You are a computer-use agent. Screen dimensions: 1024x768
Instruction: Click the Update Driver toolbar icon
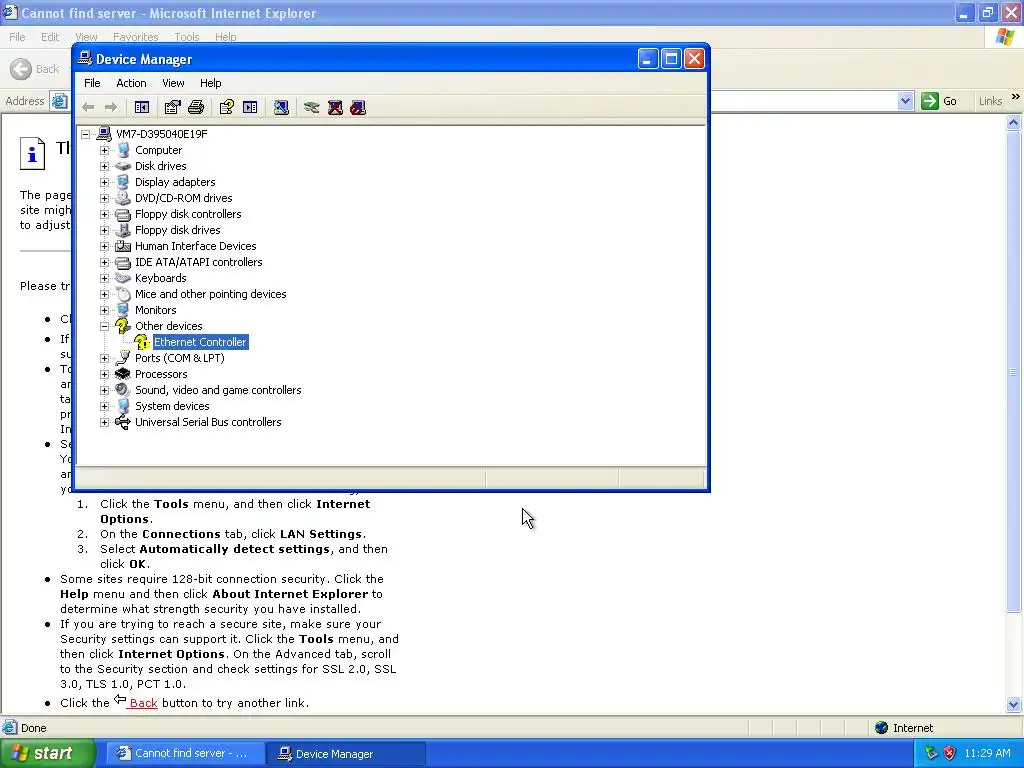(x=312, y=107)
